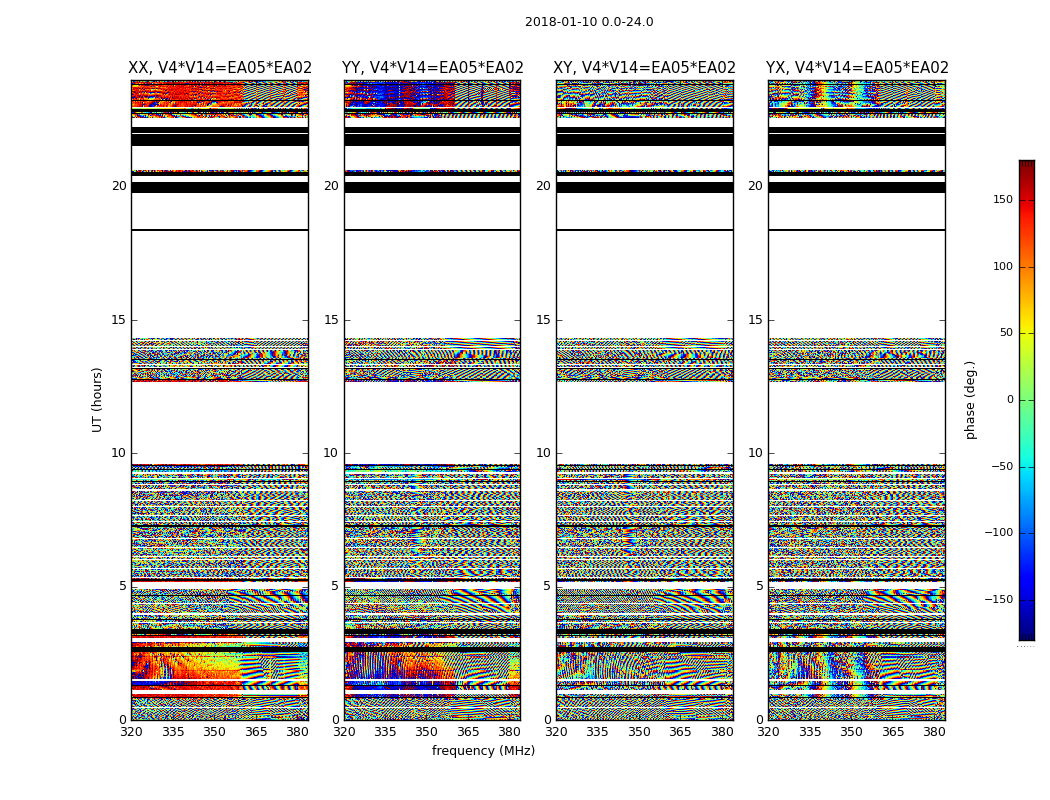Pick the colorbar tick label '0'
1050x800 pixels.
coord(1010,400)
